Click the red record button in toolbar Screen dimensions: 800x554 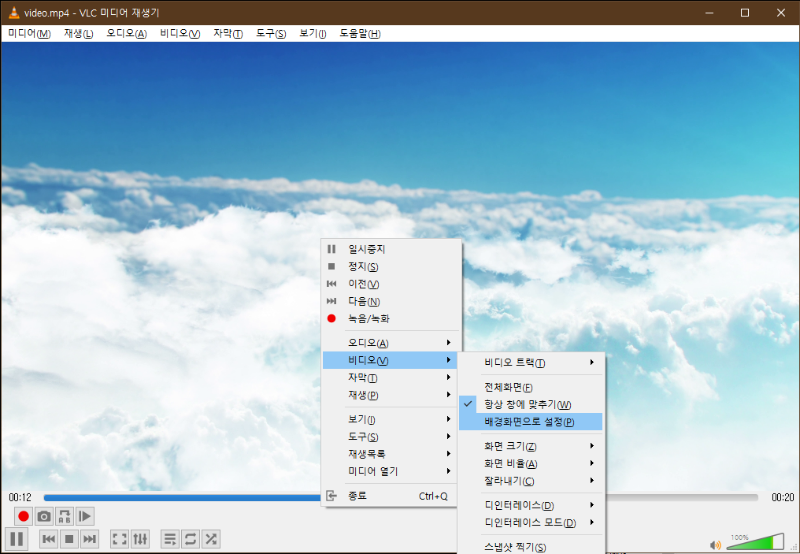coord(23,516)
